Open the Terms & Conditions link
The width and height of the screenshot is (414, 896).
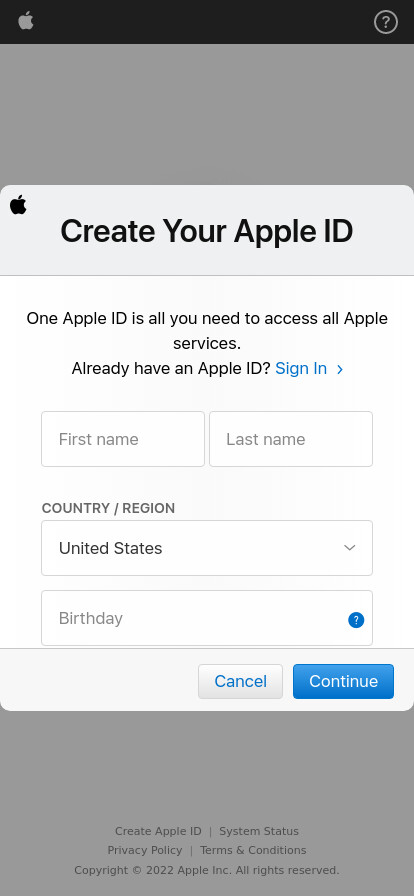(253, 850)
